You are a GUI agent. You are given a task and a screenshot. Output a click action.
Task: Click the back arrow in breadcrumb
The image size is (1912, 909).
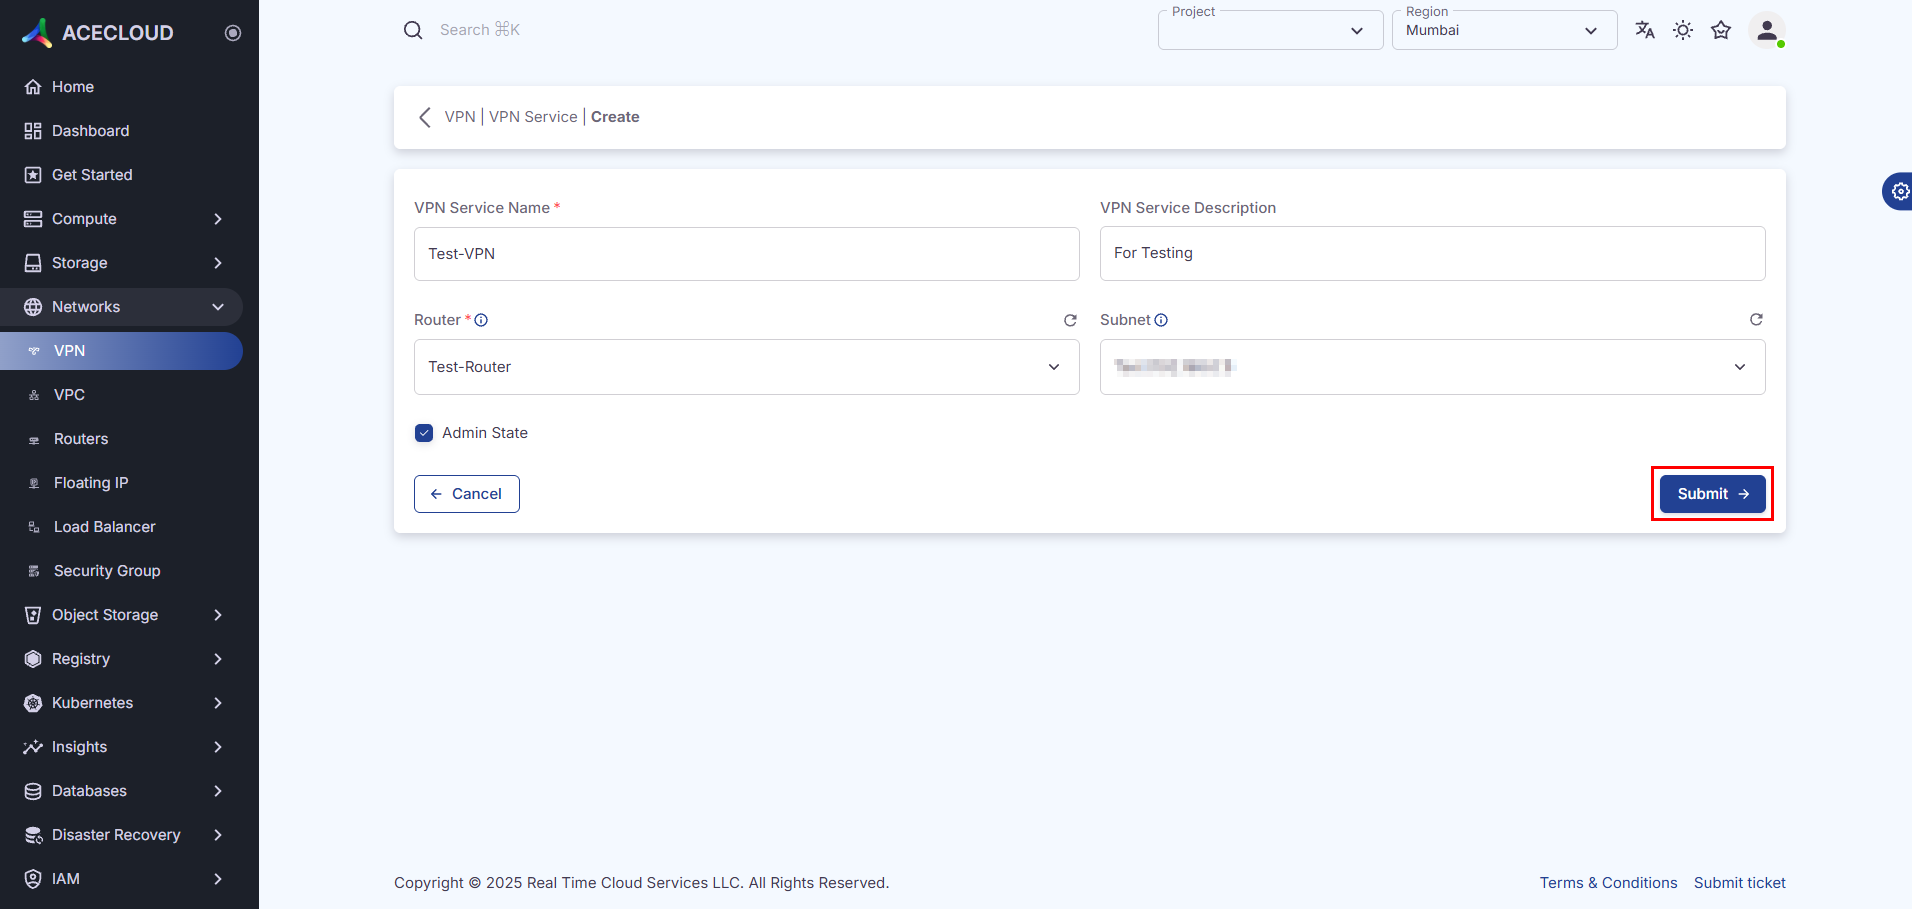point(425,117)
